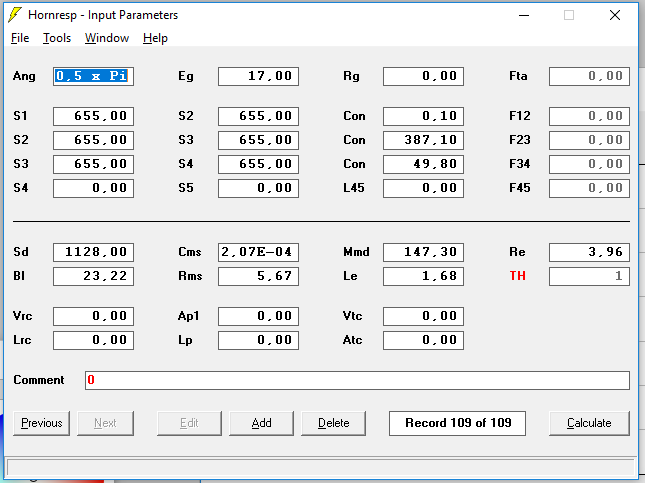Viewport: 645px width, 483px height.
Task: Click the F23 input field
Action: coord(589,140)
